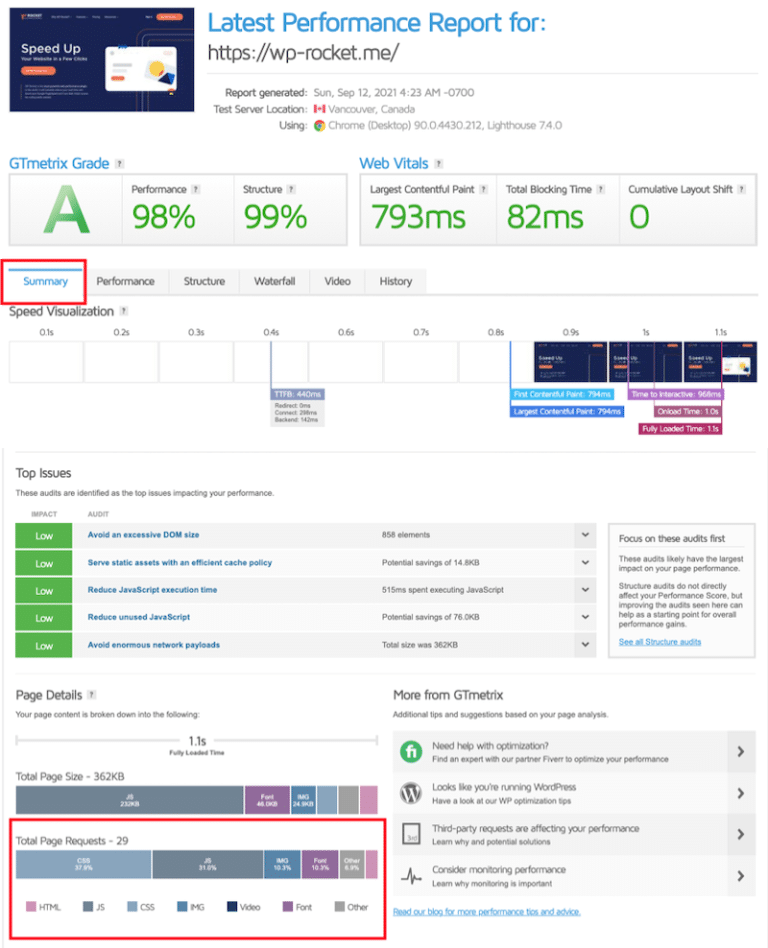Click the third-party requests icon
768x948 pixels.
(x=411, y=835)
